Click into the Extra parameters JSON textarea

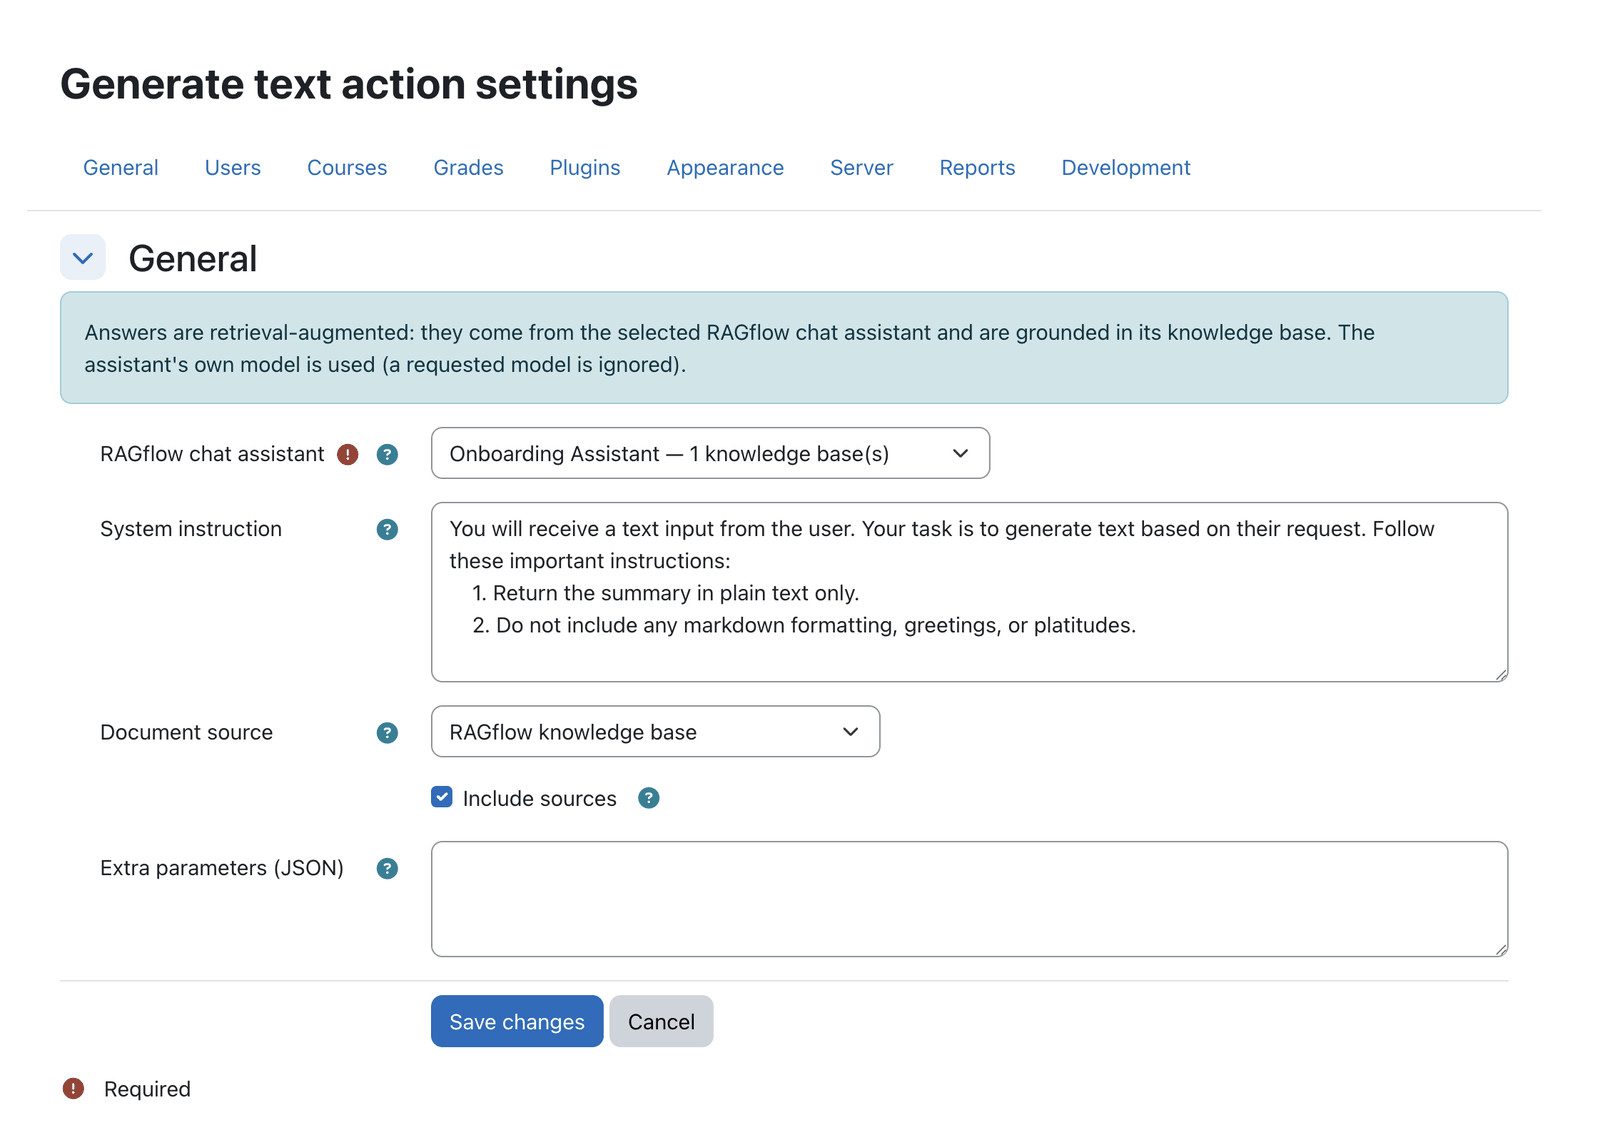click(x=969, y=899)
